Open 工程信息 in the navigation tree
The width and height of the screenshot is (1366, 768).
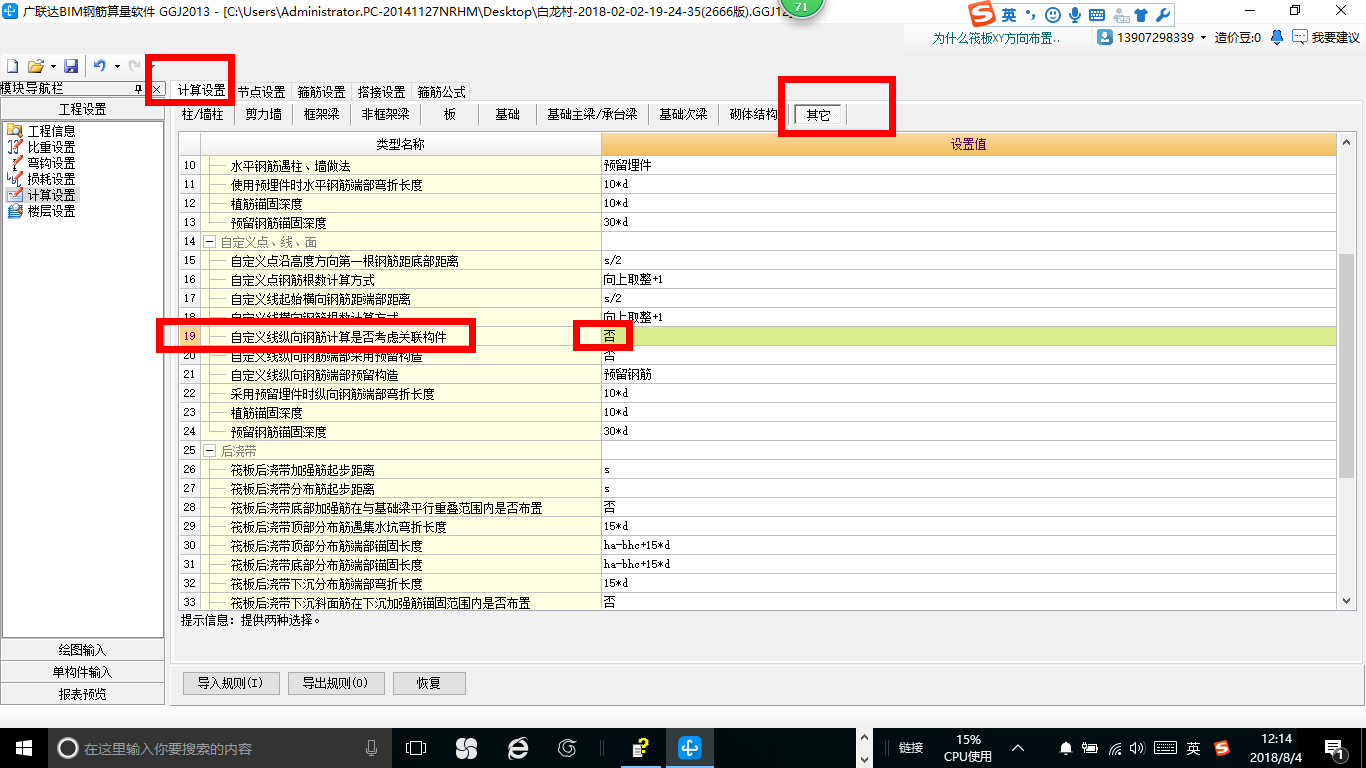51,131
